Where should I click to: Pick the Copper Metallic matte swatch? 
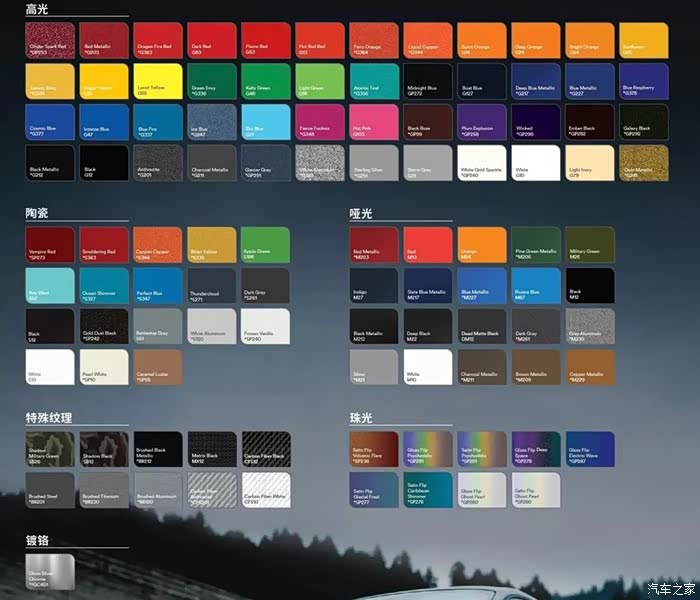[590, 368]
